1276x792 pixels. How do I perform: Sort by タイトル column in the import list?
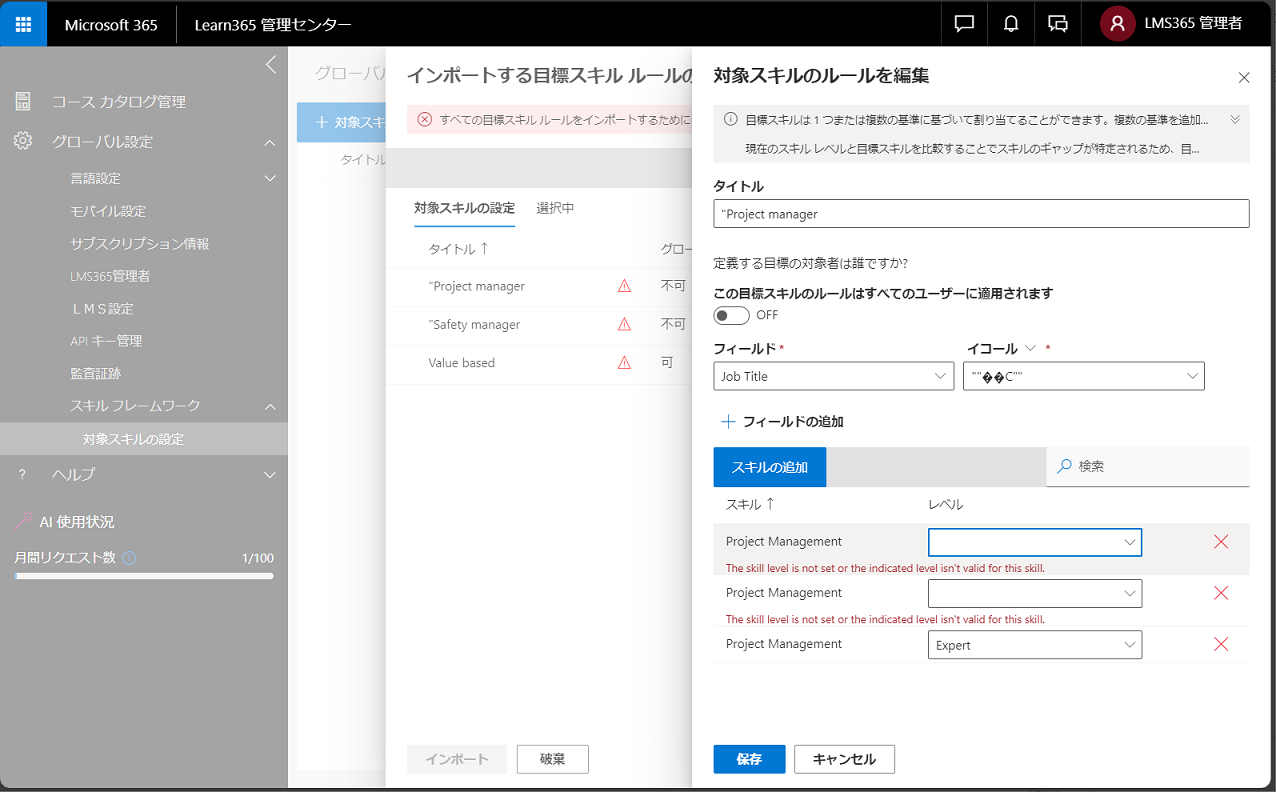[458, 248]
